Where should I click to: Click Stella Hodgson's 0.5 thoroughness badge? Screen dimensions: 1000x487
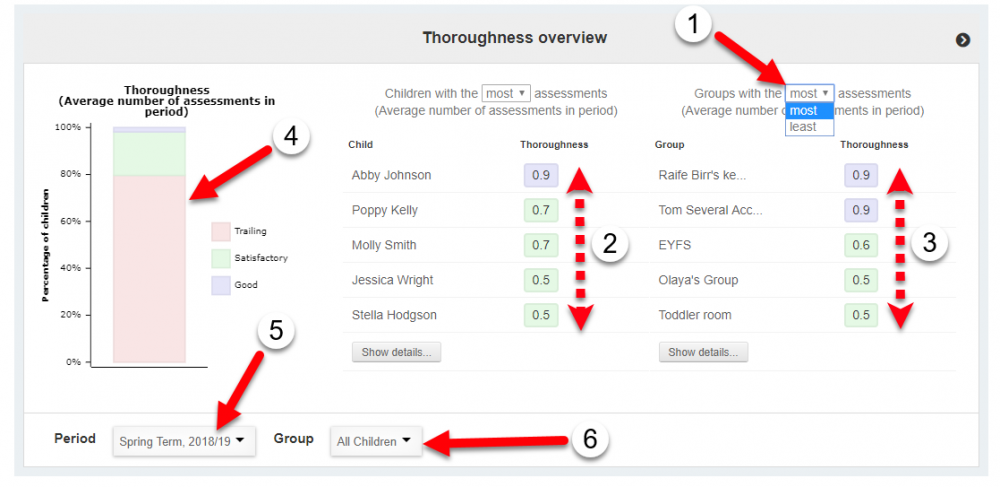[x=540, y=316]
